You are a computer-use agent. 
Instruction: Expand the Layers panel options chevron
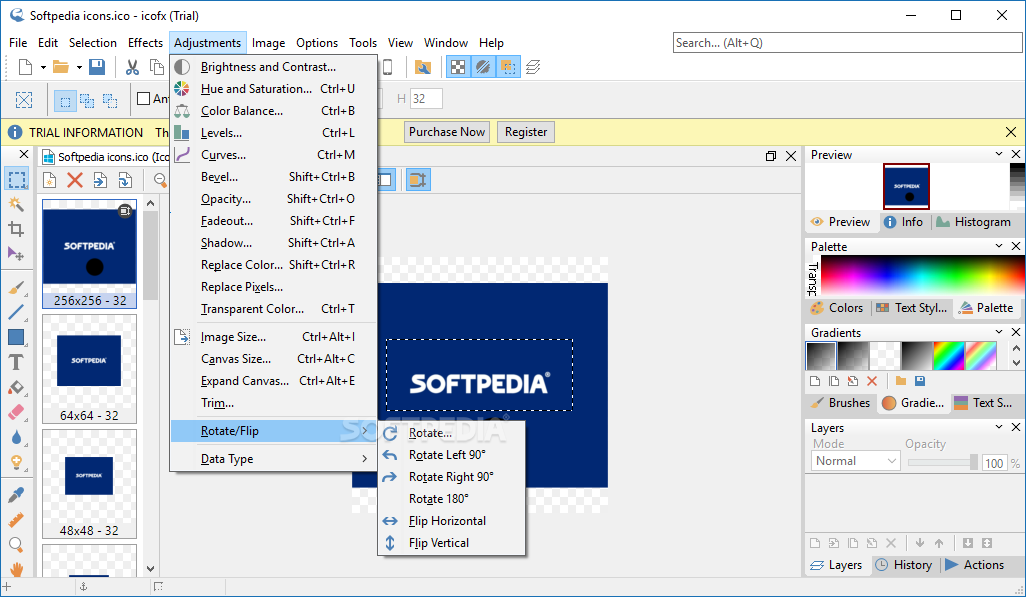point(999,427)
